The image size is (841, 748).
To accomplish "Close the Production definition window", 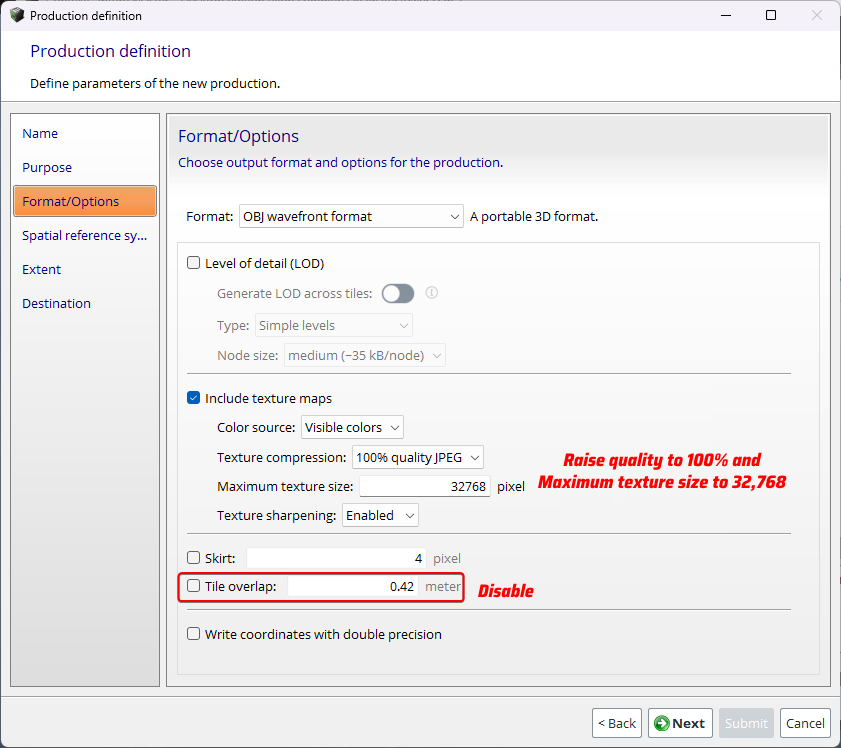I will (x=816, y=15).
